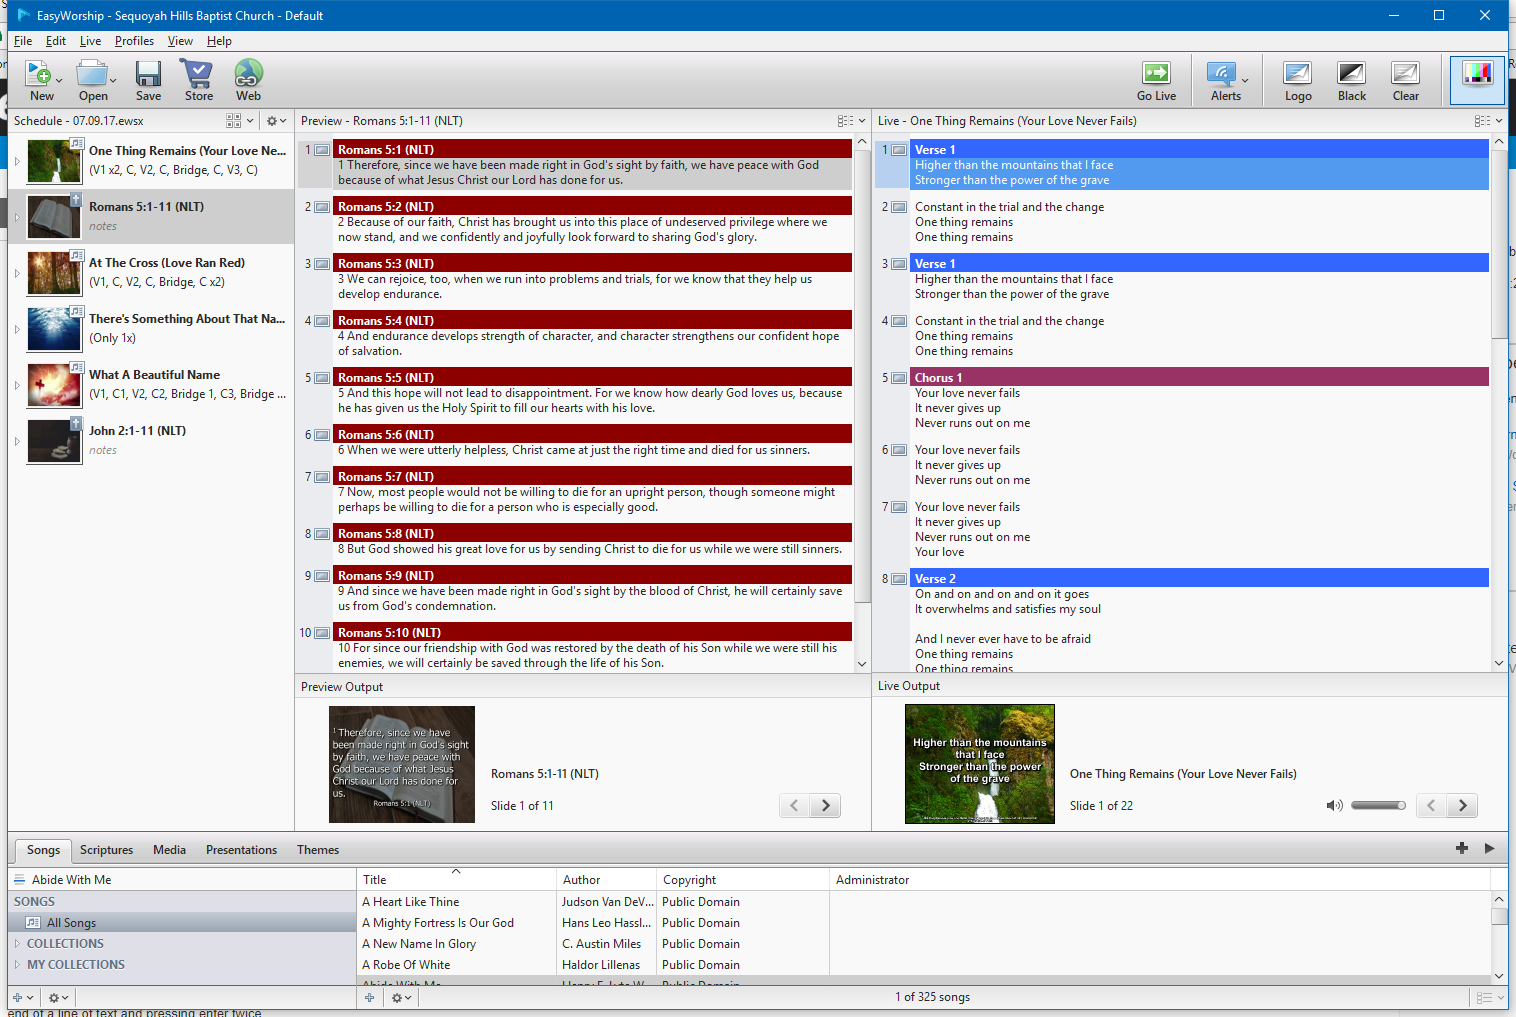Click the play arrow icon in resource tab bar

pos(1489,848)
